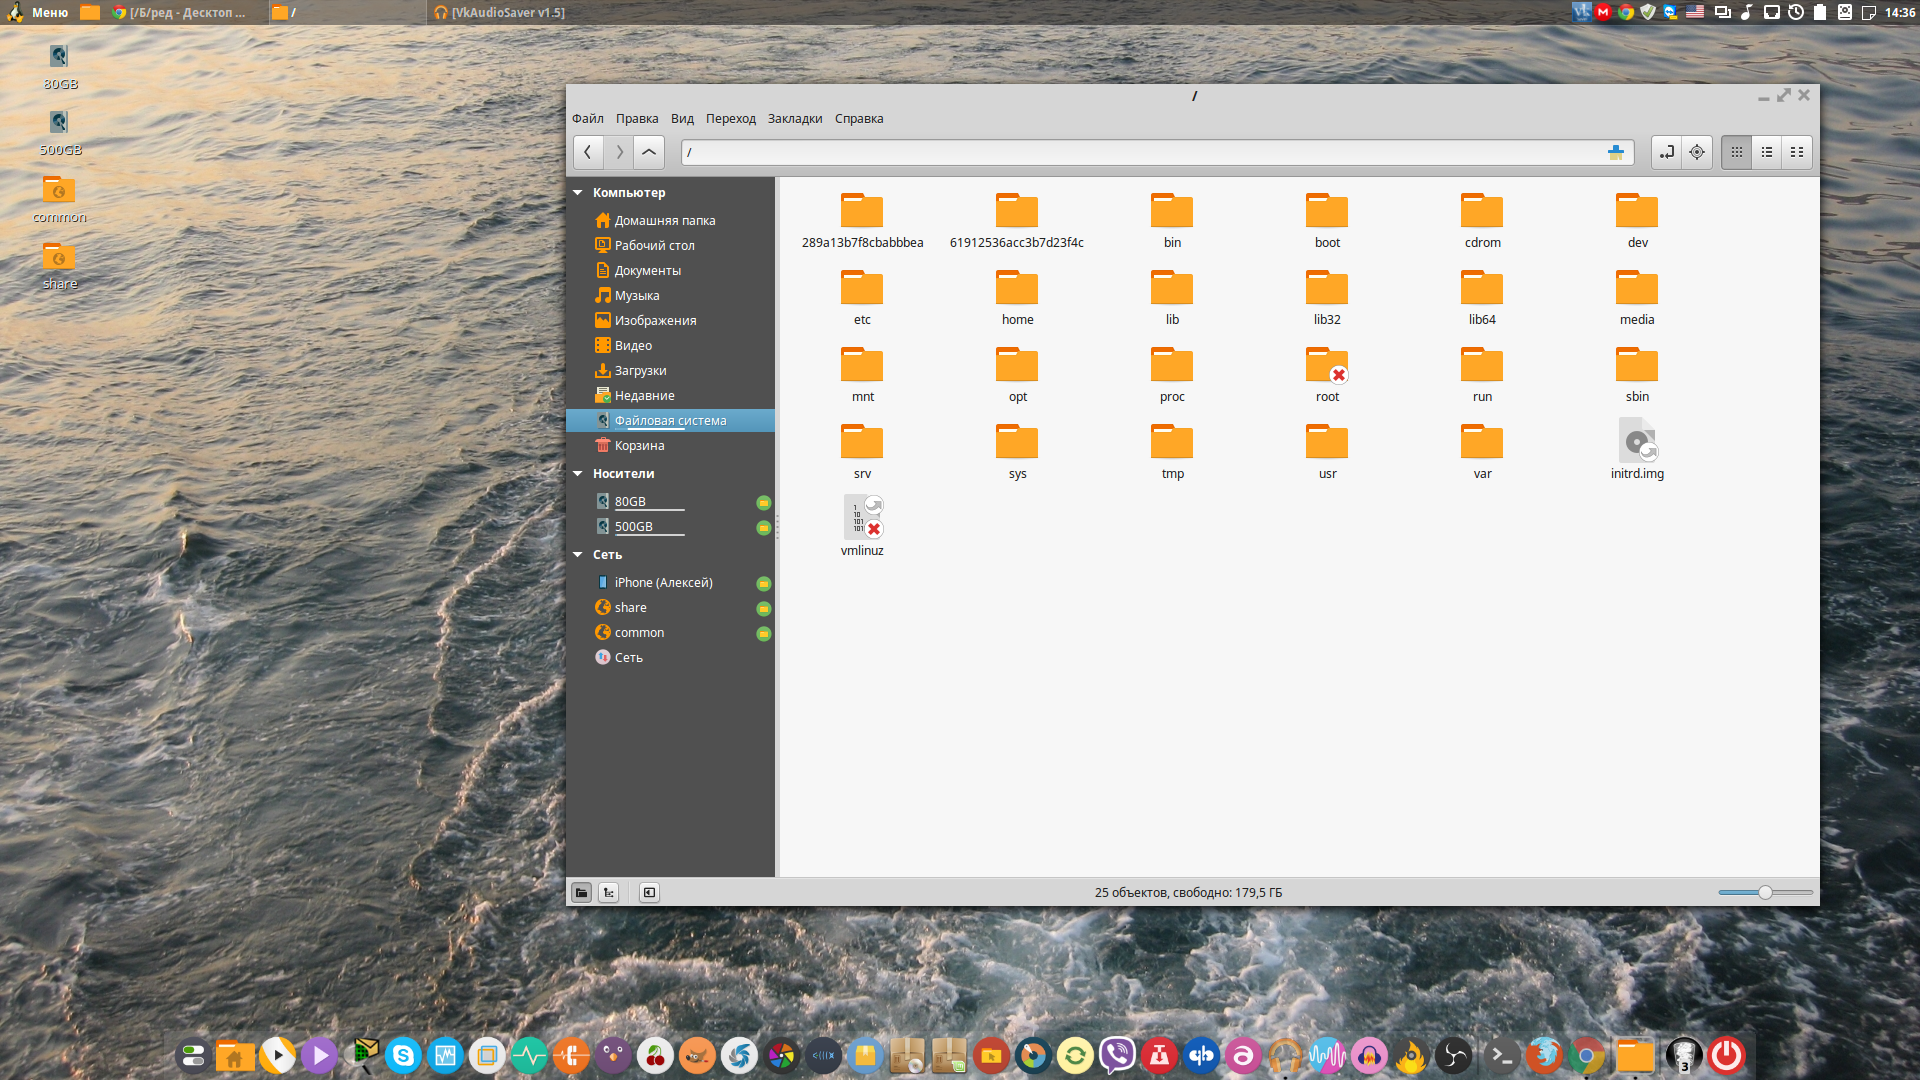Switch to compact view
This screenshot has width=1920, height=1080.
pos(1797,152)
